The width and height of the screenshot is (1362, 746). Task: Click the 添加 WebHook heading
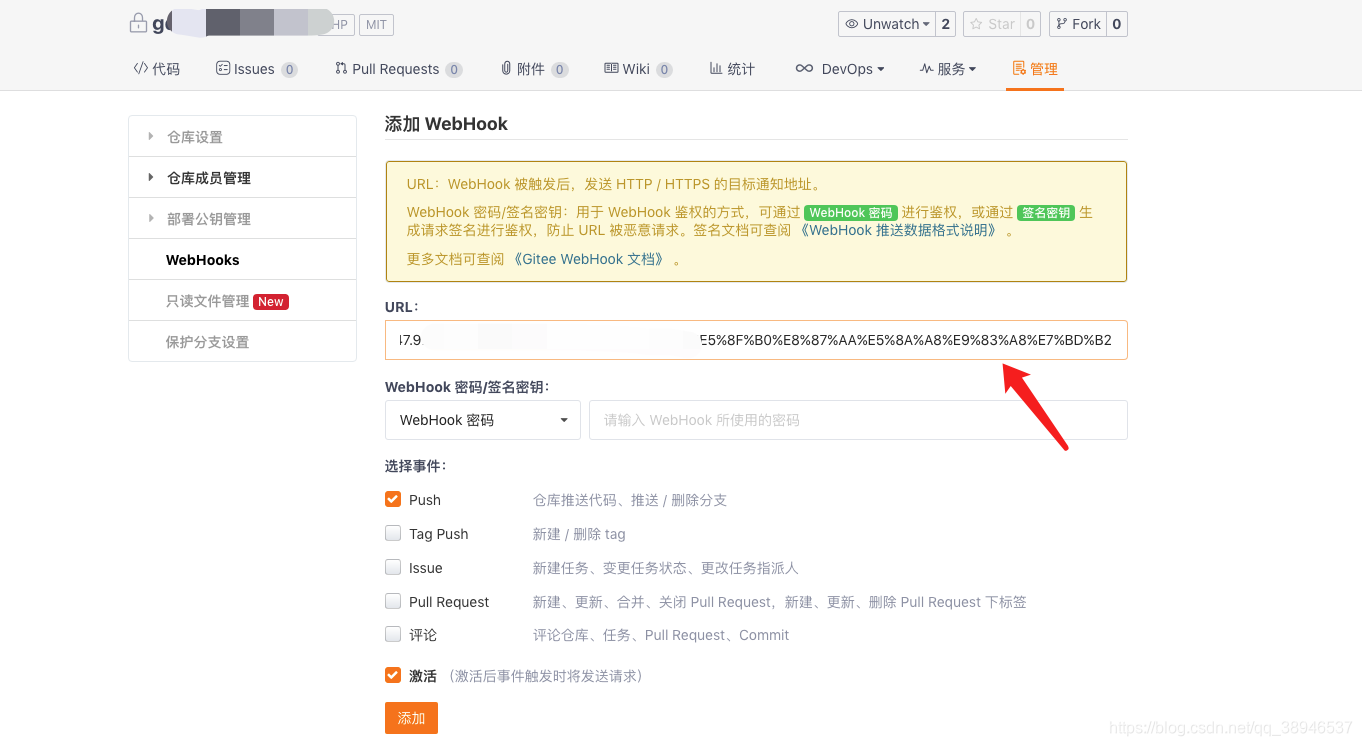click(446, 124)
